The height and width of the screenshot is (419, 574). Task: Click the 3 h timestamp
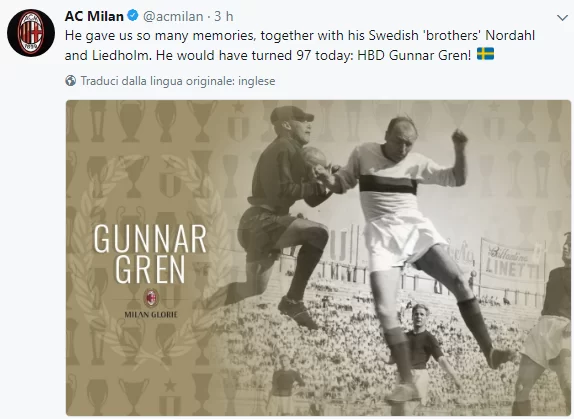point(224,16)
